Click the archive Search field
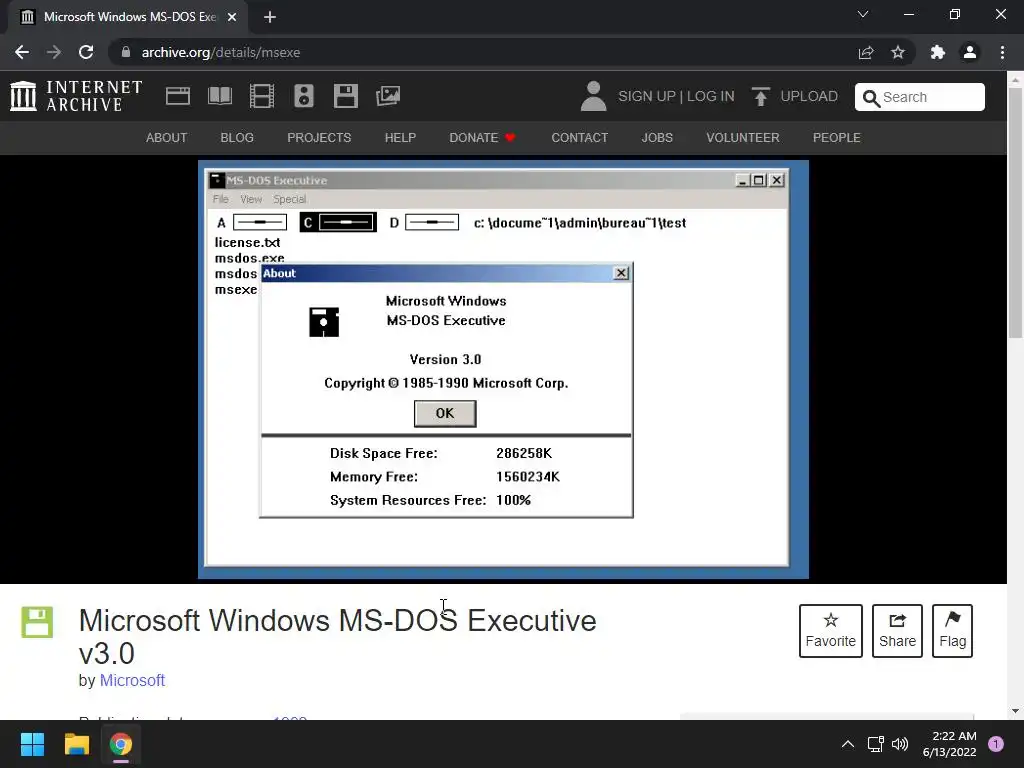 pyautogui.click(x=920, y=97)
